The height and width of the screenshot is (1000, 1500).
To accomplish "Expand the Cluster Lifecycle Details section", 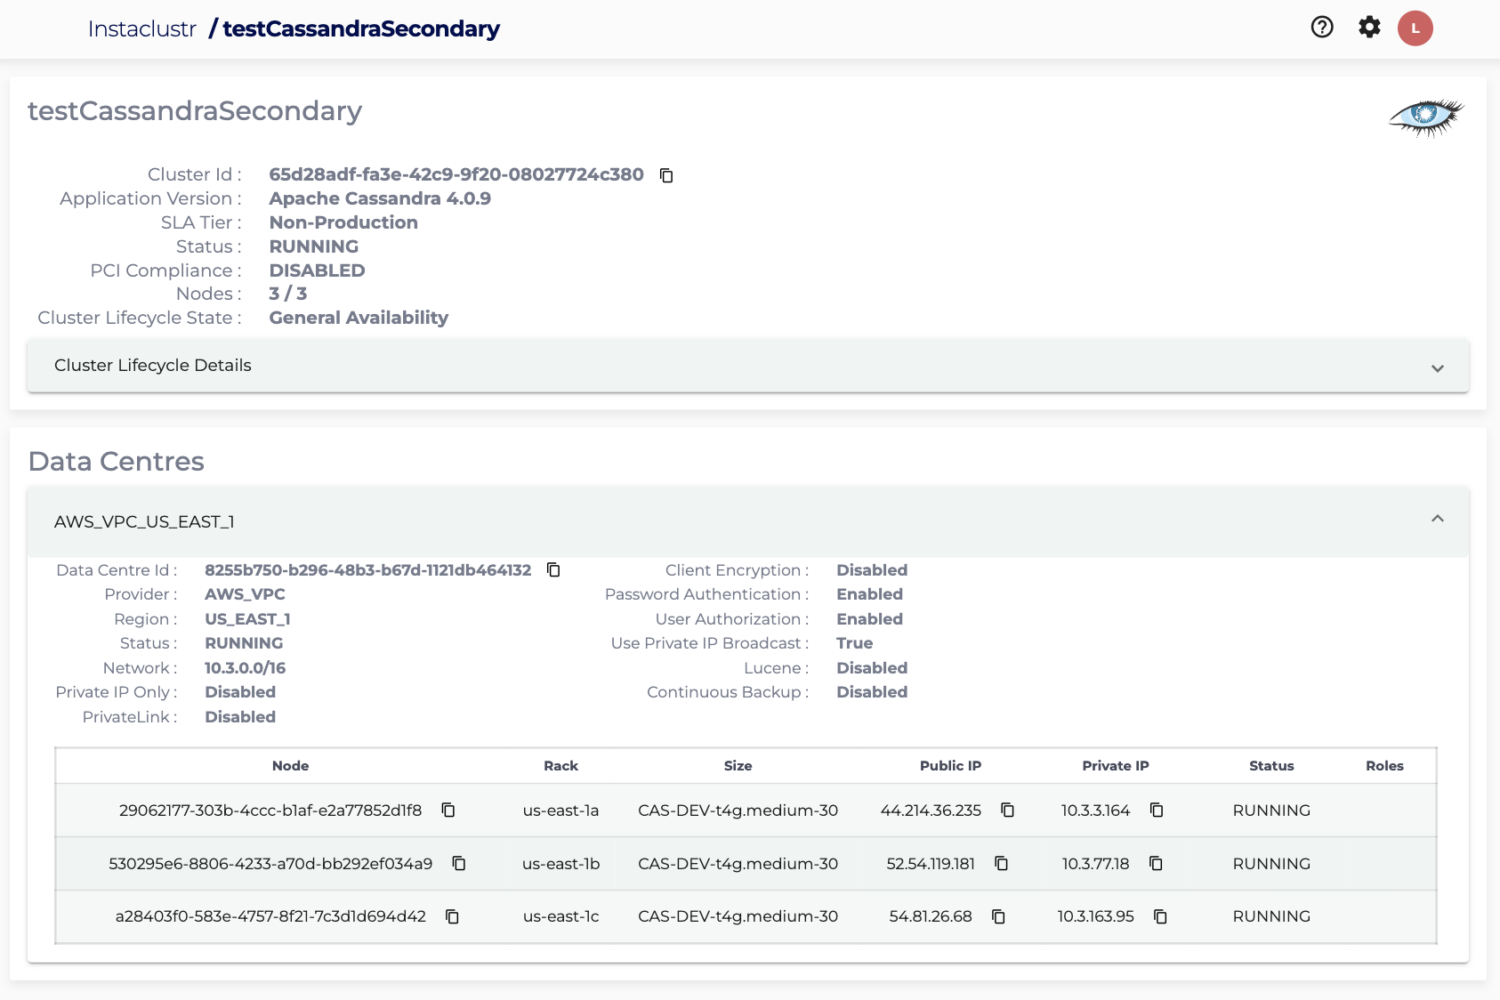I will pyautogui.click(x=1438, y=367).
